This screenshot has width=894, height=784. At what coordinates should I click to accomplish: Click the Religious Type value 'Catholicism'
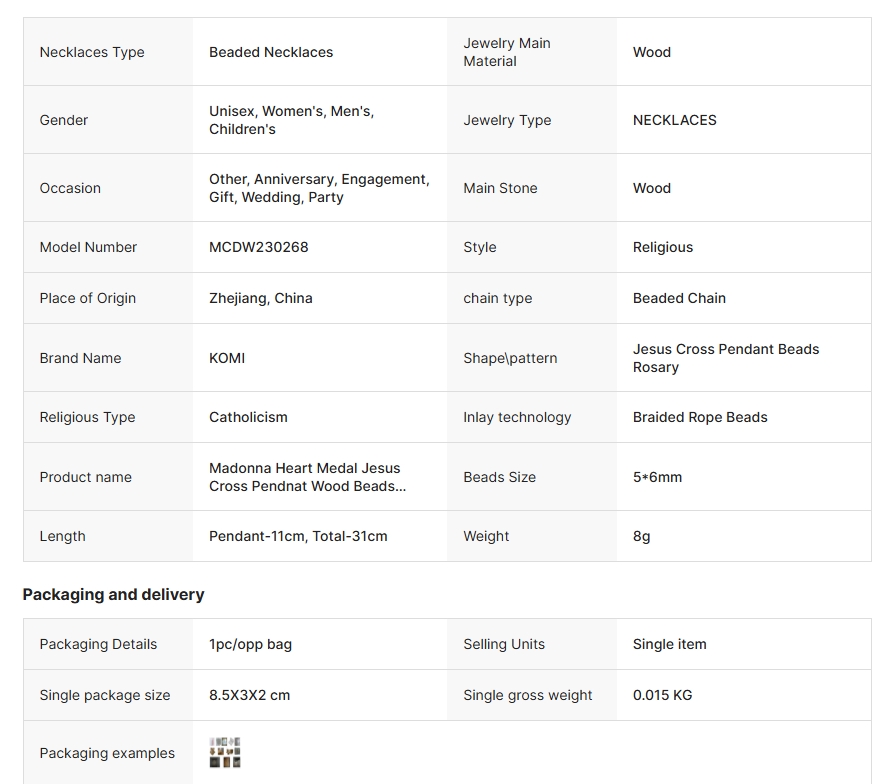tap(248, 417)
